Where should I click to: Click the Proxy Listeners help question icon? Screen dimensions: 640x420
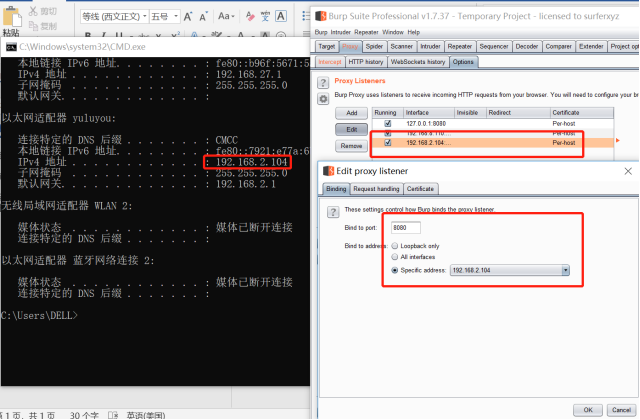click(323, 83)
